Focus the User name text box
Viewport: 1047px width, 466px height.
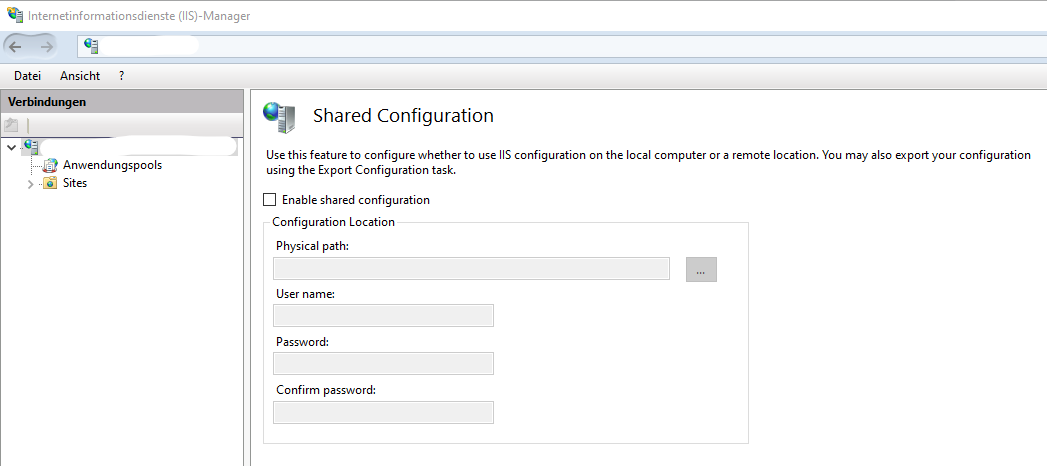pyautogui.click(x=383, y=316)
